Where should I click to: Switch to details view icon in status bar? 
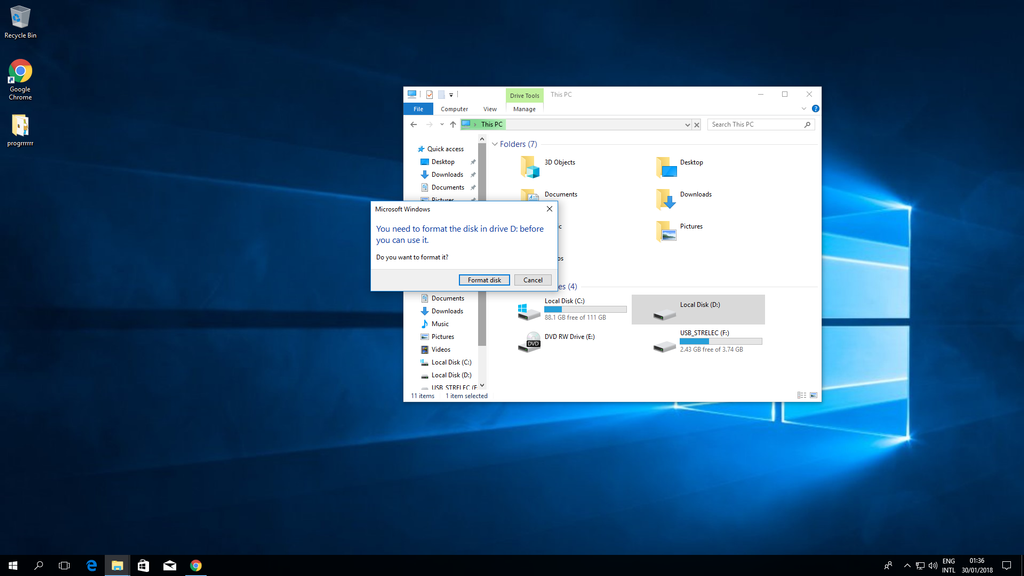[801, 395]
